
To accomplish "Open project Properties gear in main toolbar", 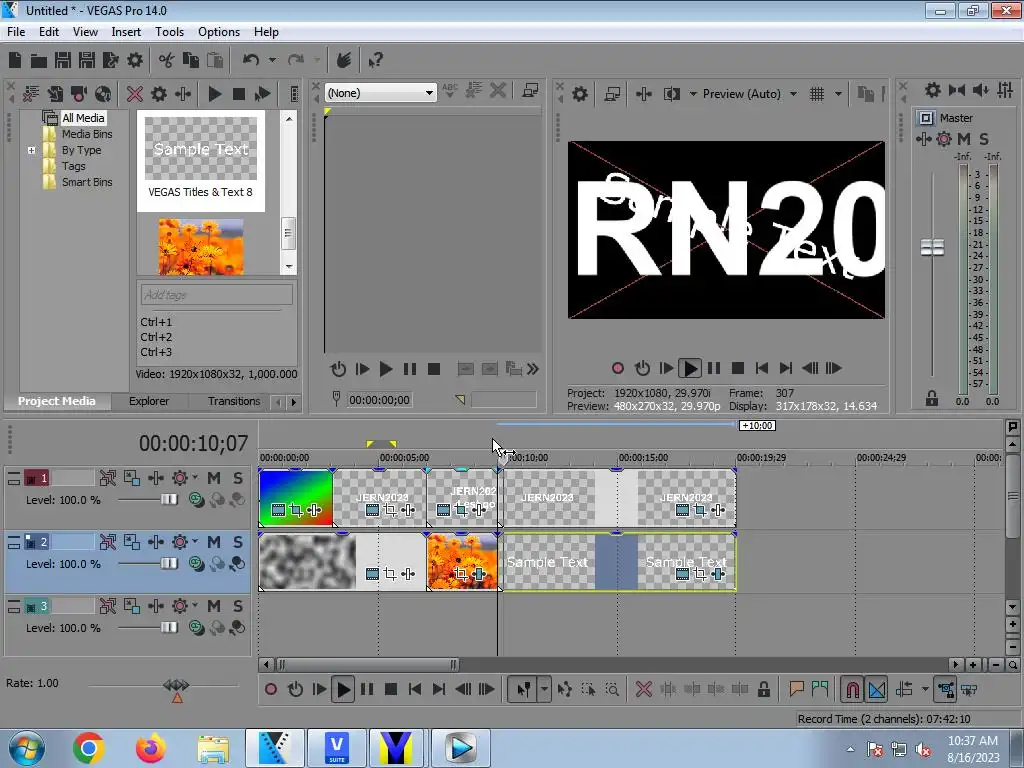I will click(135, 61).
